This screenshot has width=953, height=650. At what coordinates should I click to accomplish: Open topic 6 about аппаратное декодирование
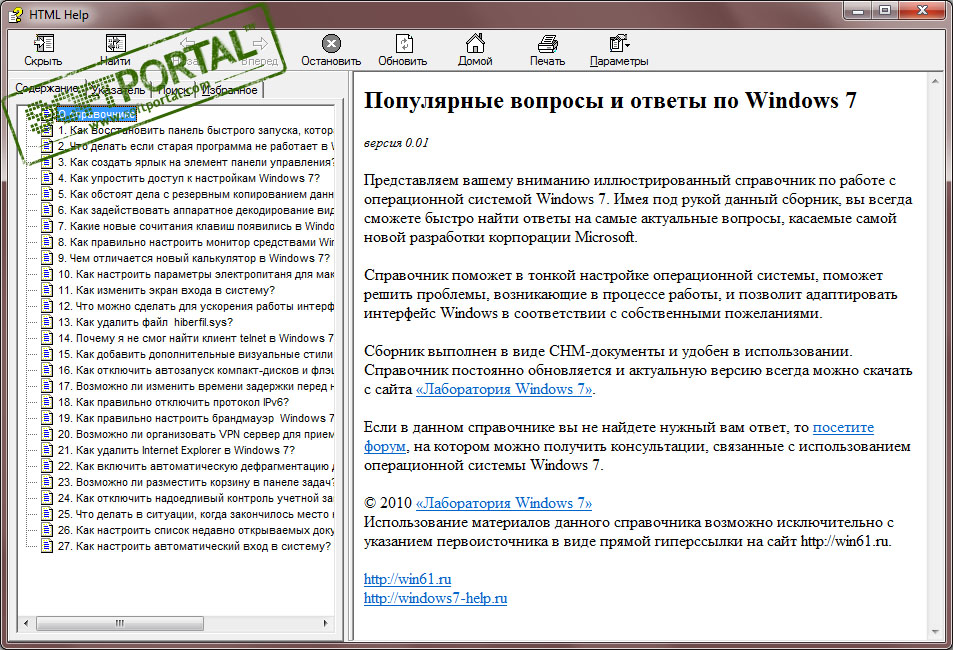click(196, 210)
